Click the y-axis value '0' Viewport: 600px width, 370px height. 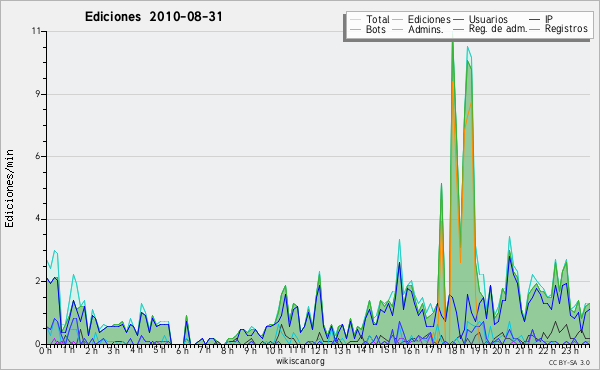point(38,344)
